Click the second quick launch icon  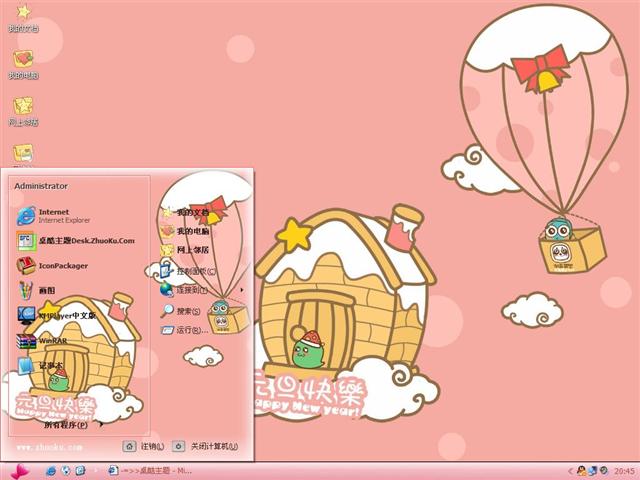pyautogui.click(x=65, y=471)
